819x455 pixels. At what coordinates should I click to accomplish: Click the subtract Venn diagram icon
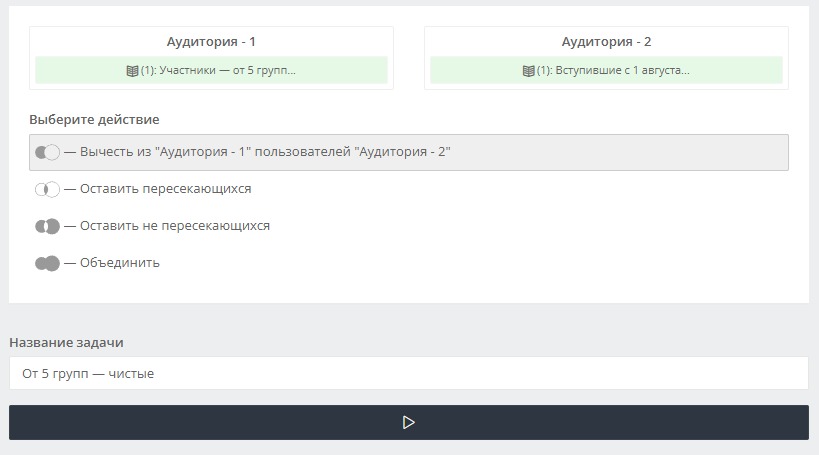(47, 152)
